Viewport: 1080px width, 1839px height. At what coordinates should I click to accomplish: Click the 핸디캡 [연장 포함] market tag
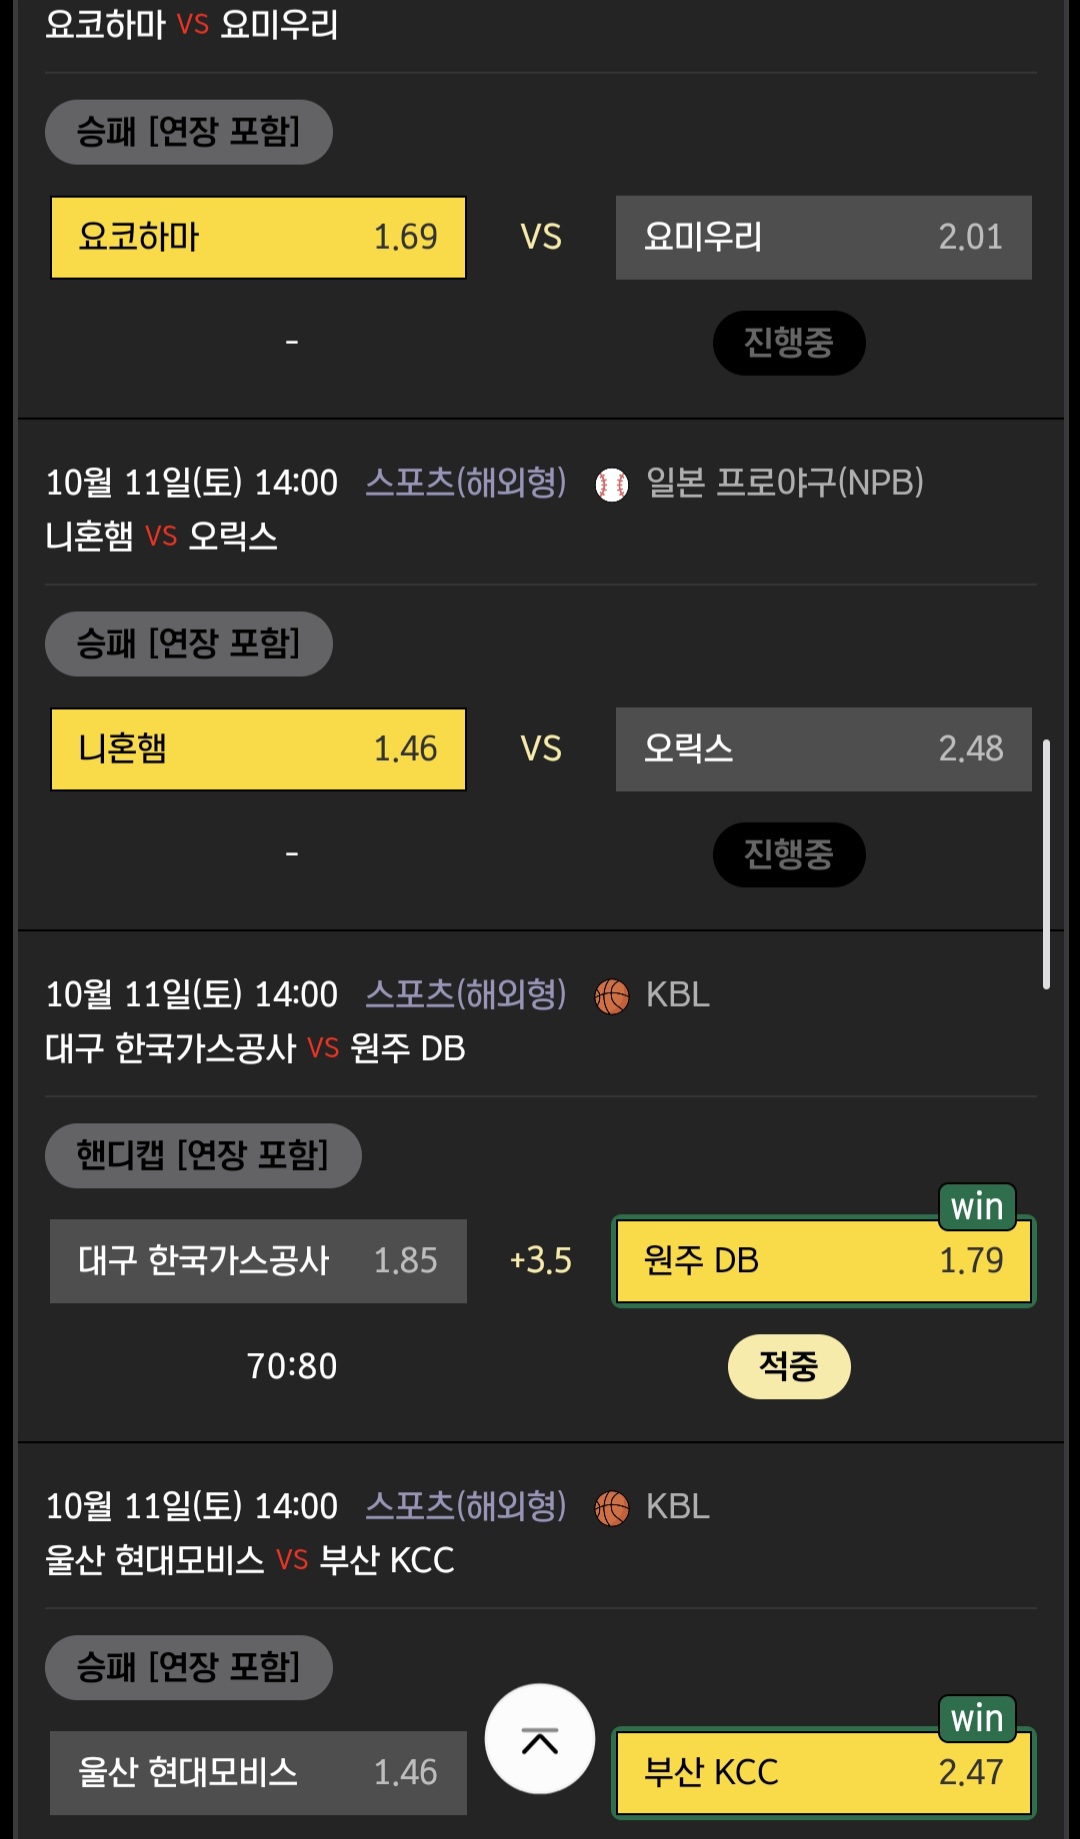[203, 1155]
